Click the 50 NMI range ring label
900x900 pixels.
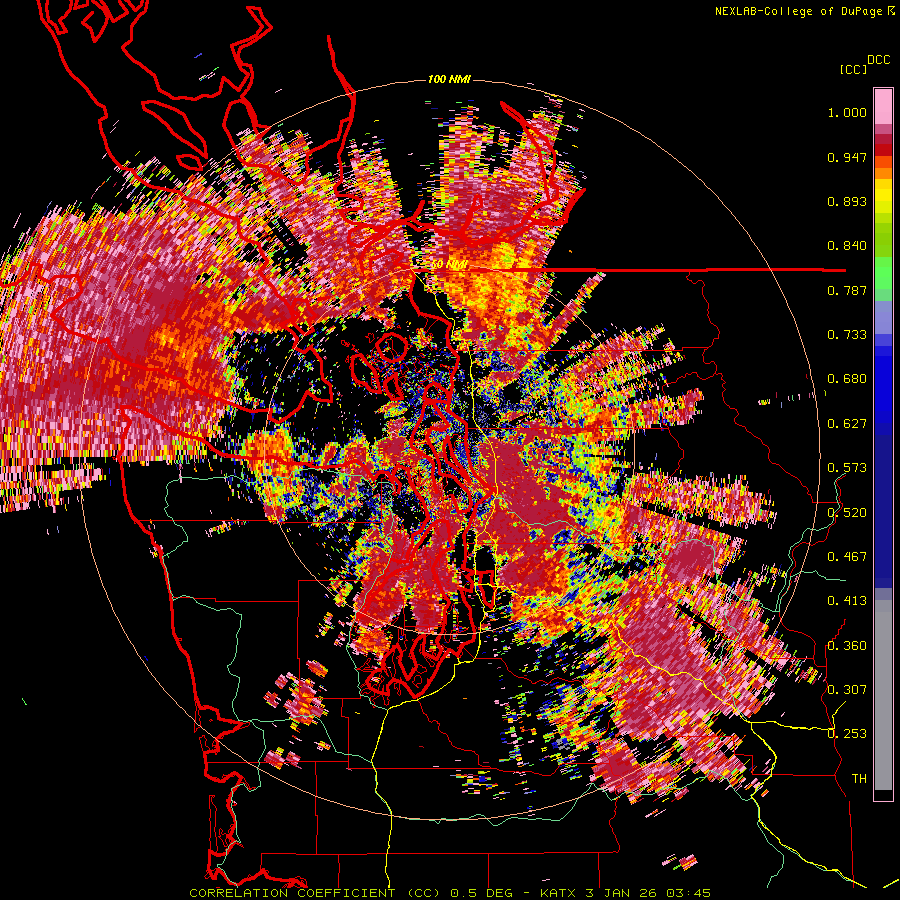click(x=449, y=265)
